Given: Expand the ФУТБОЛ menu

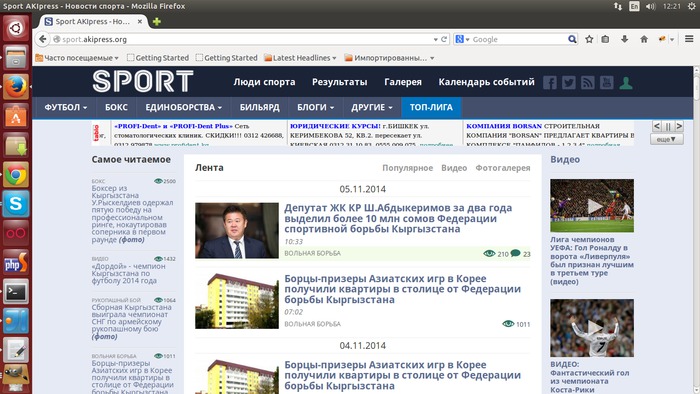Looking at the screenshot, I should point(66,108).
